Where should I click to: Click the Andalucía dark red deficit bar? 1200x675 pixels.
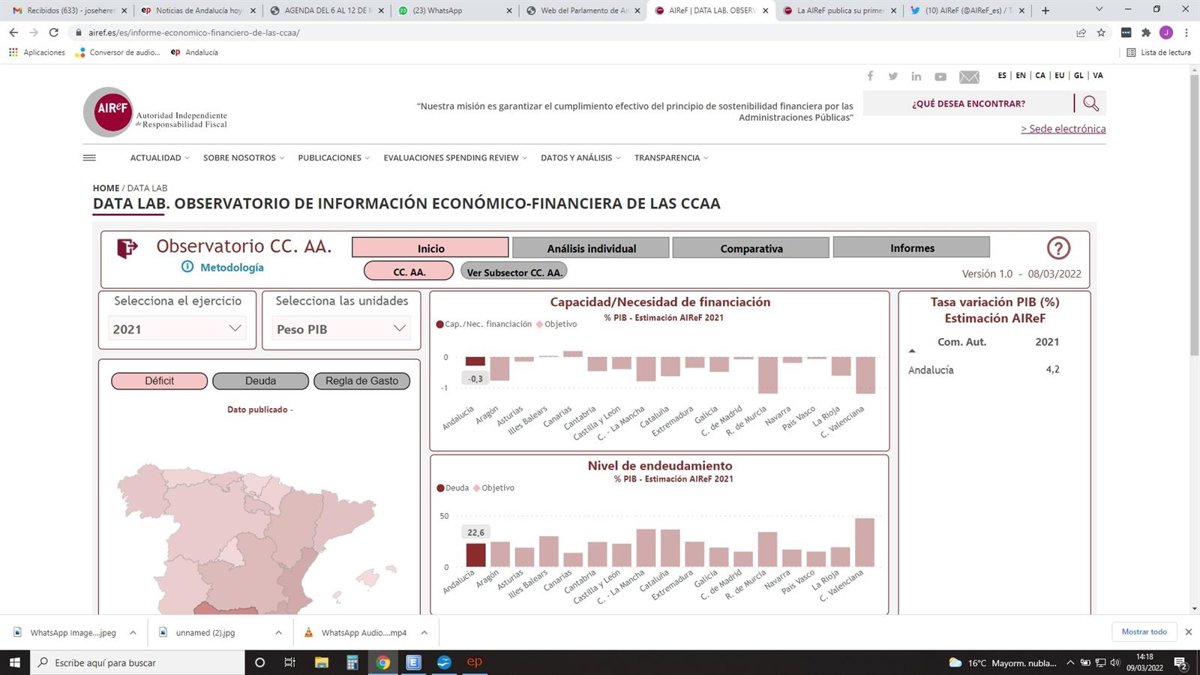point(475,361)
